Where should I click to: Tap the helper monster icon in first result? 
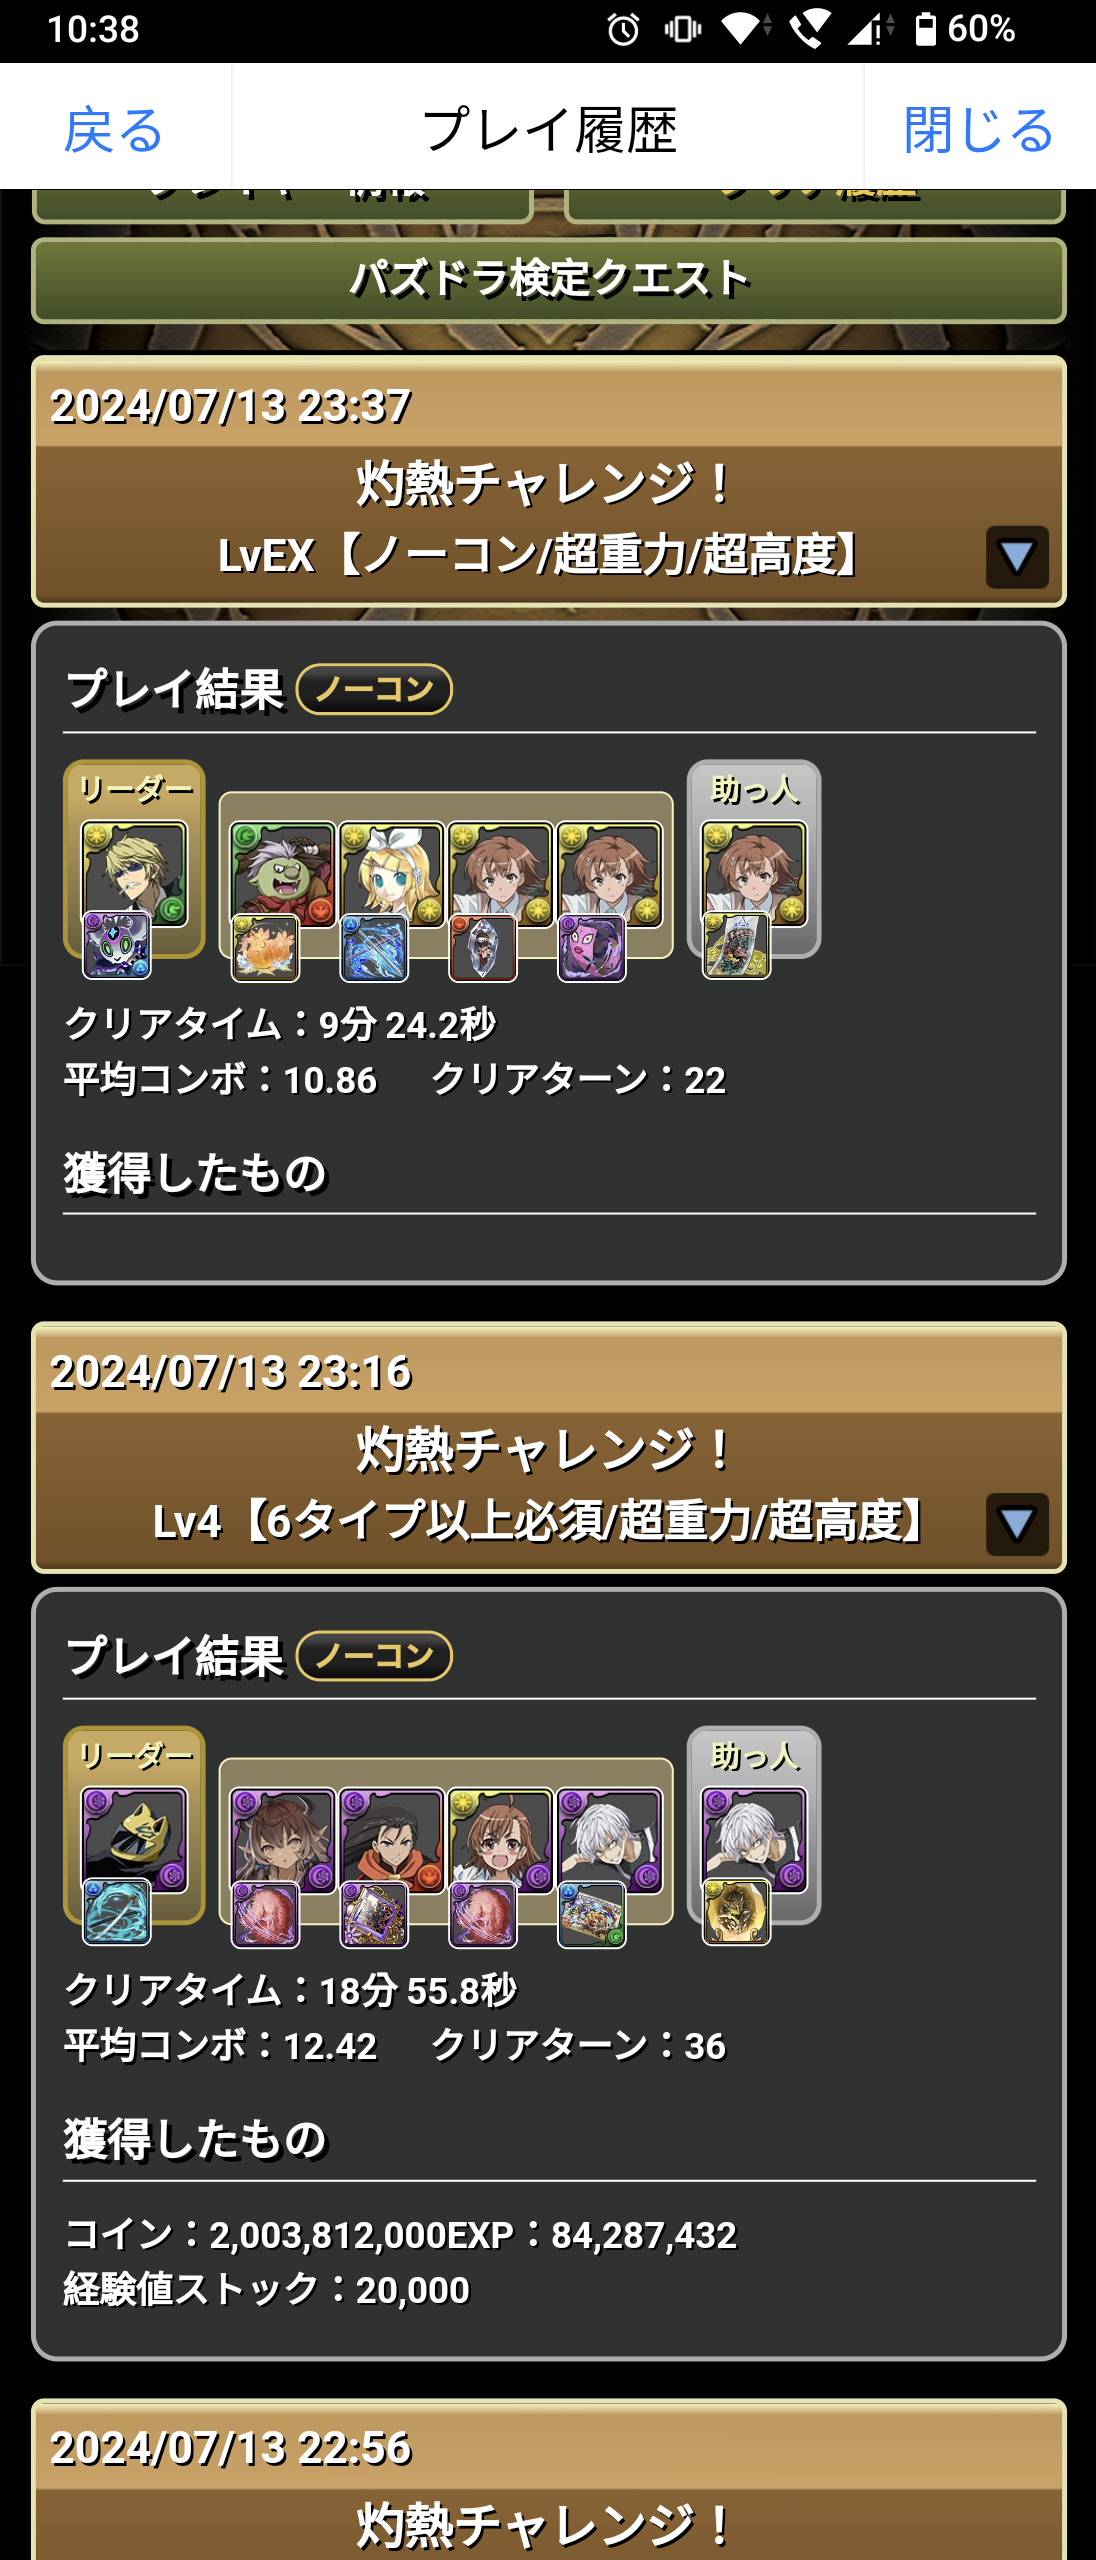pyautogui.click(x=754, y=875)
